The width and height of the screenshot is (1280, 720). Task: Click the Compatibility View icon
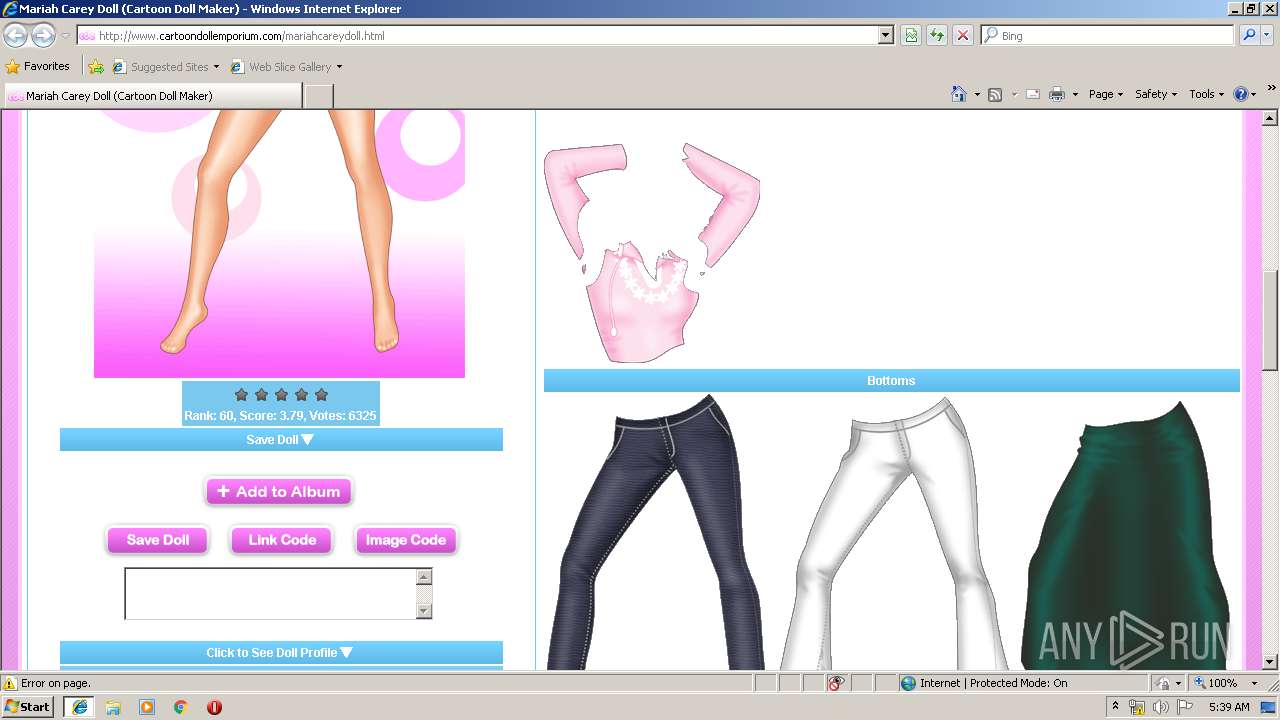point(911,35)
